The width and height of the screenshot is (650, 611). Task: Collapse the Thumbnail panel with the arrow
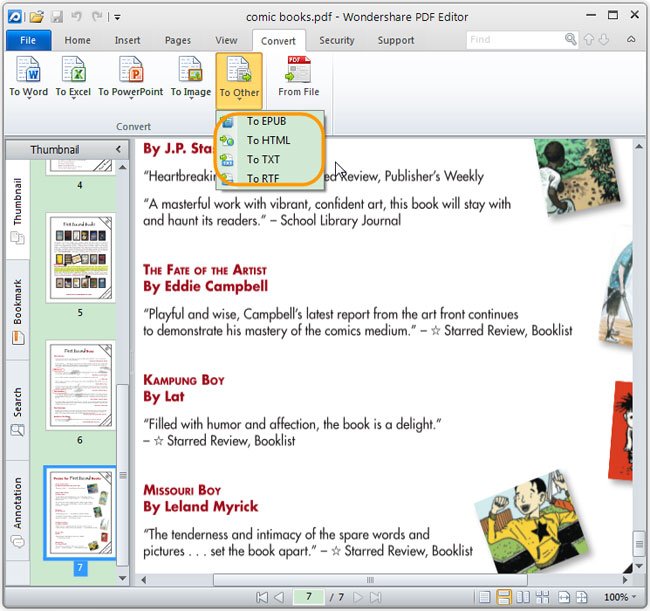[x=119, y=149]
